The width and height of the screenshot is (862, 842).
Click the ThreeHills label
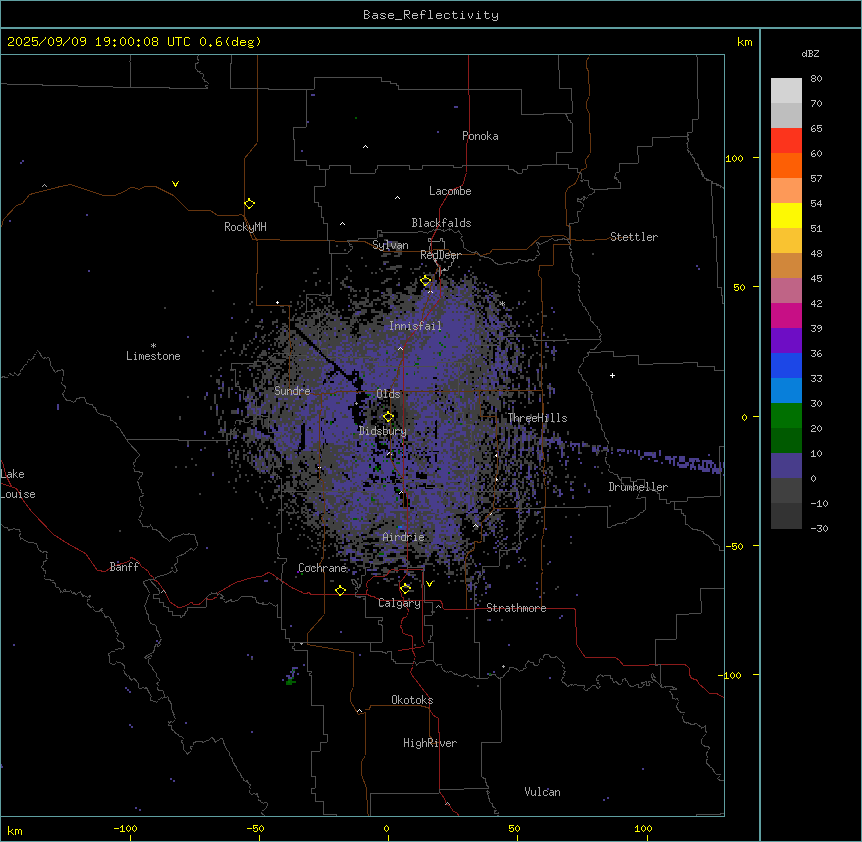(537, 418)
